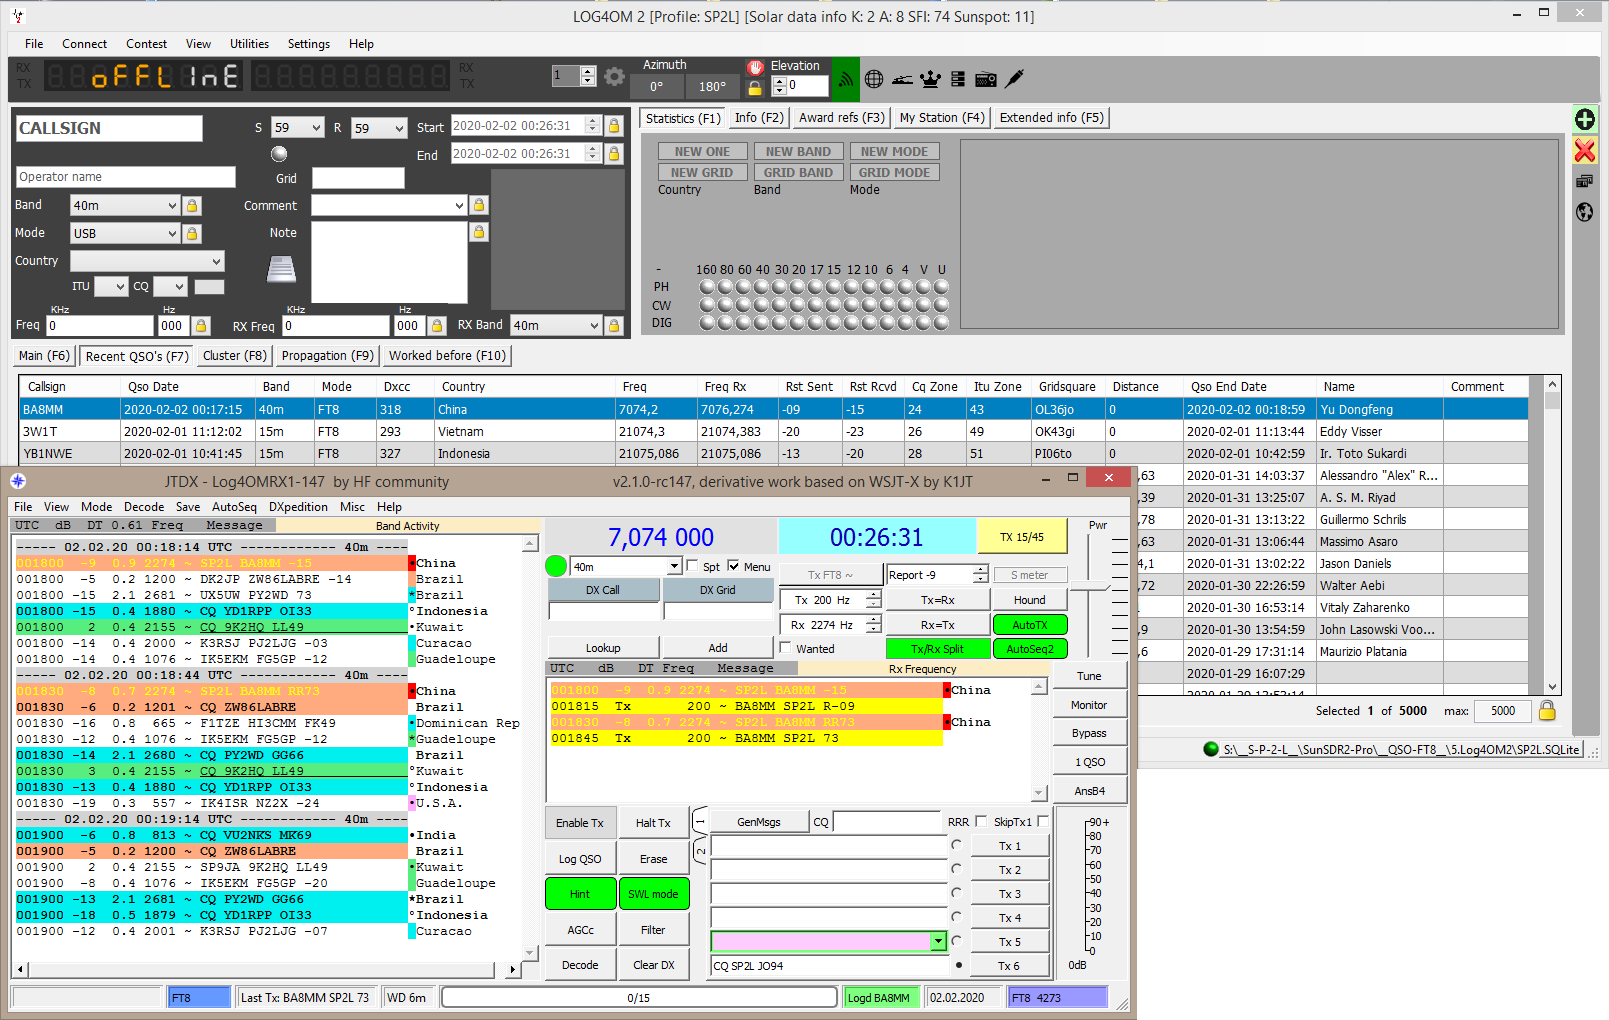Screen dimensions: 1609x1020
Task: Open the R report 59 dropdown
Action: click(x=398, y=128)
